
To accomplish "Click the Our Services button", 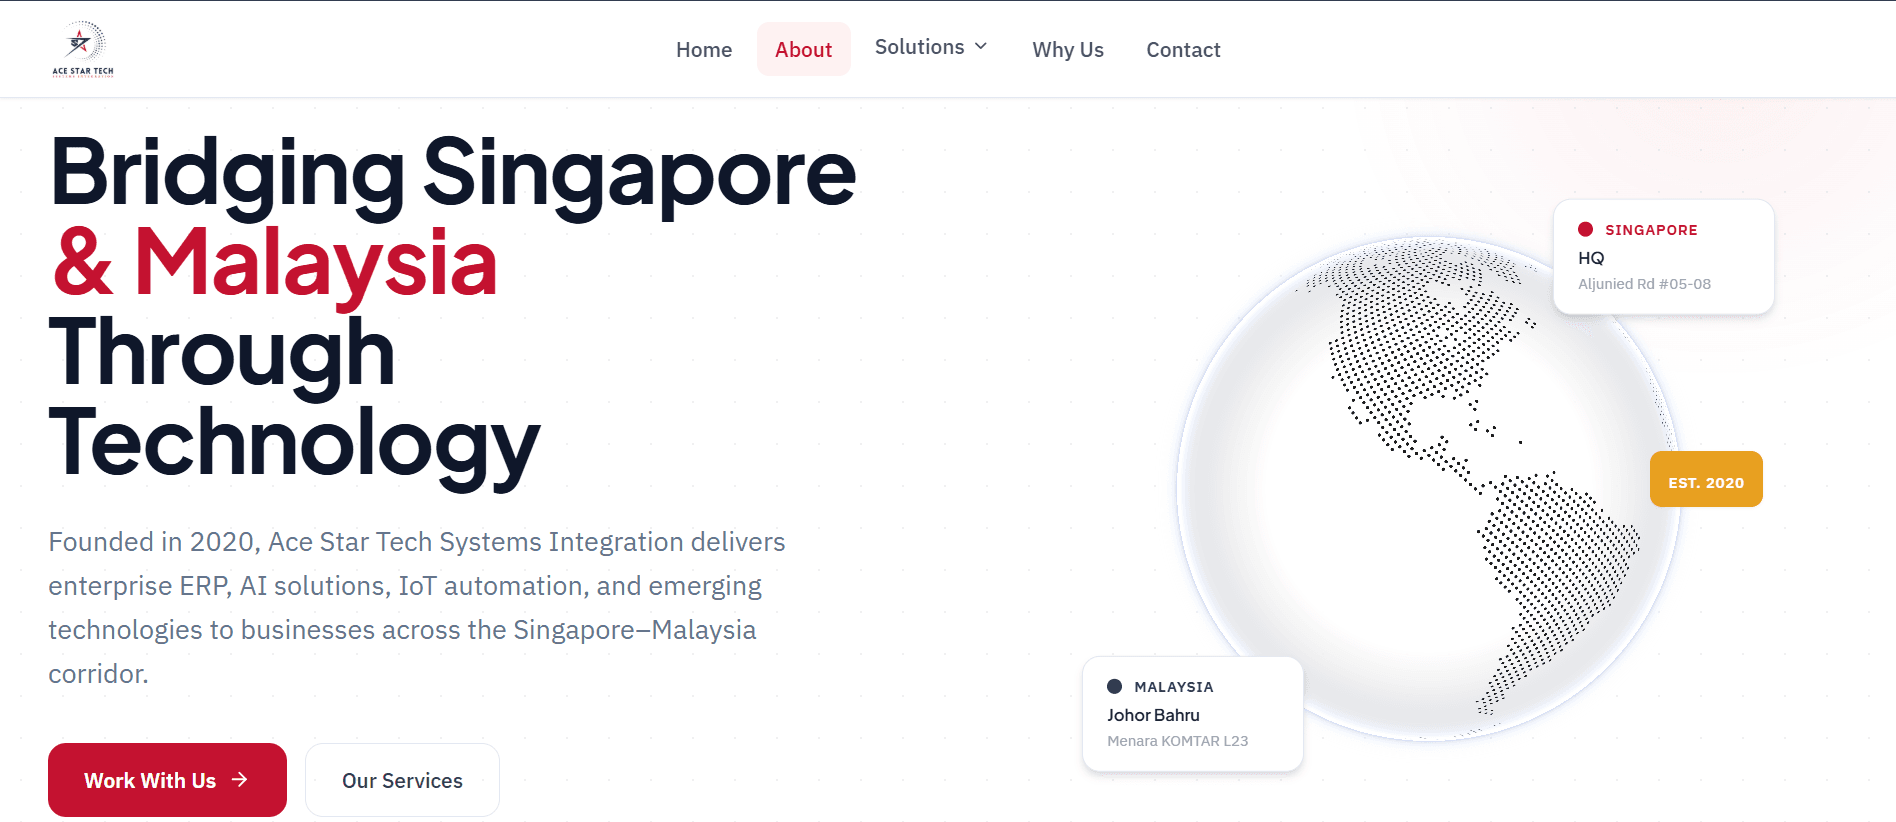I will (x=402, y=780).
